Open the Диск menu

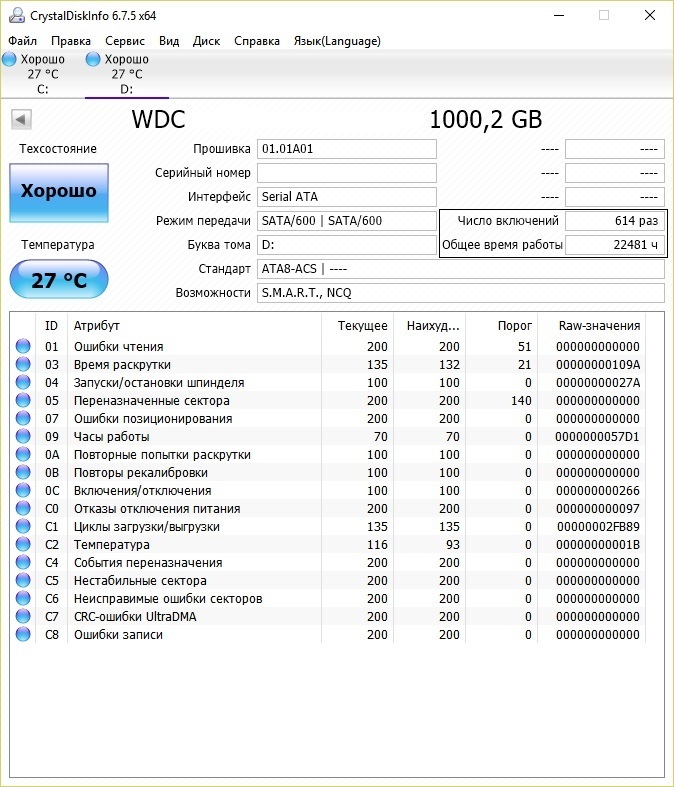coord(206,41)
